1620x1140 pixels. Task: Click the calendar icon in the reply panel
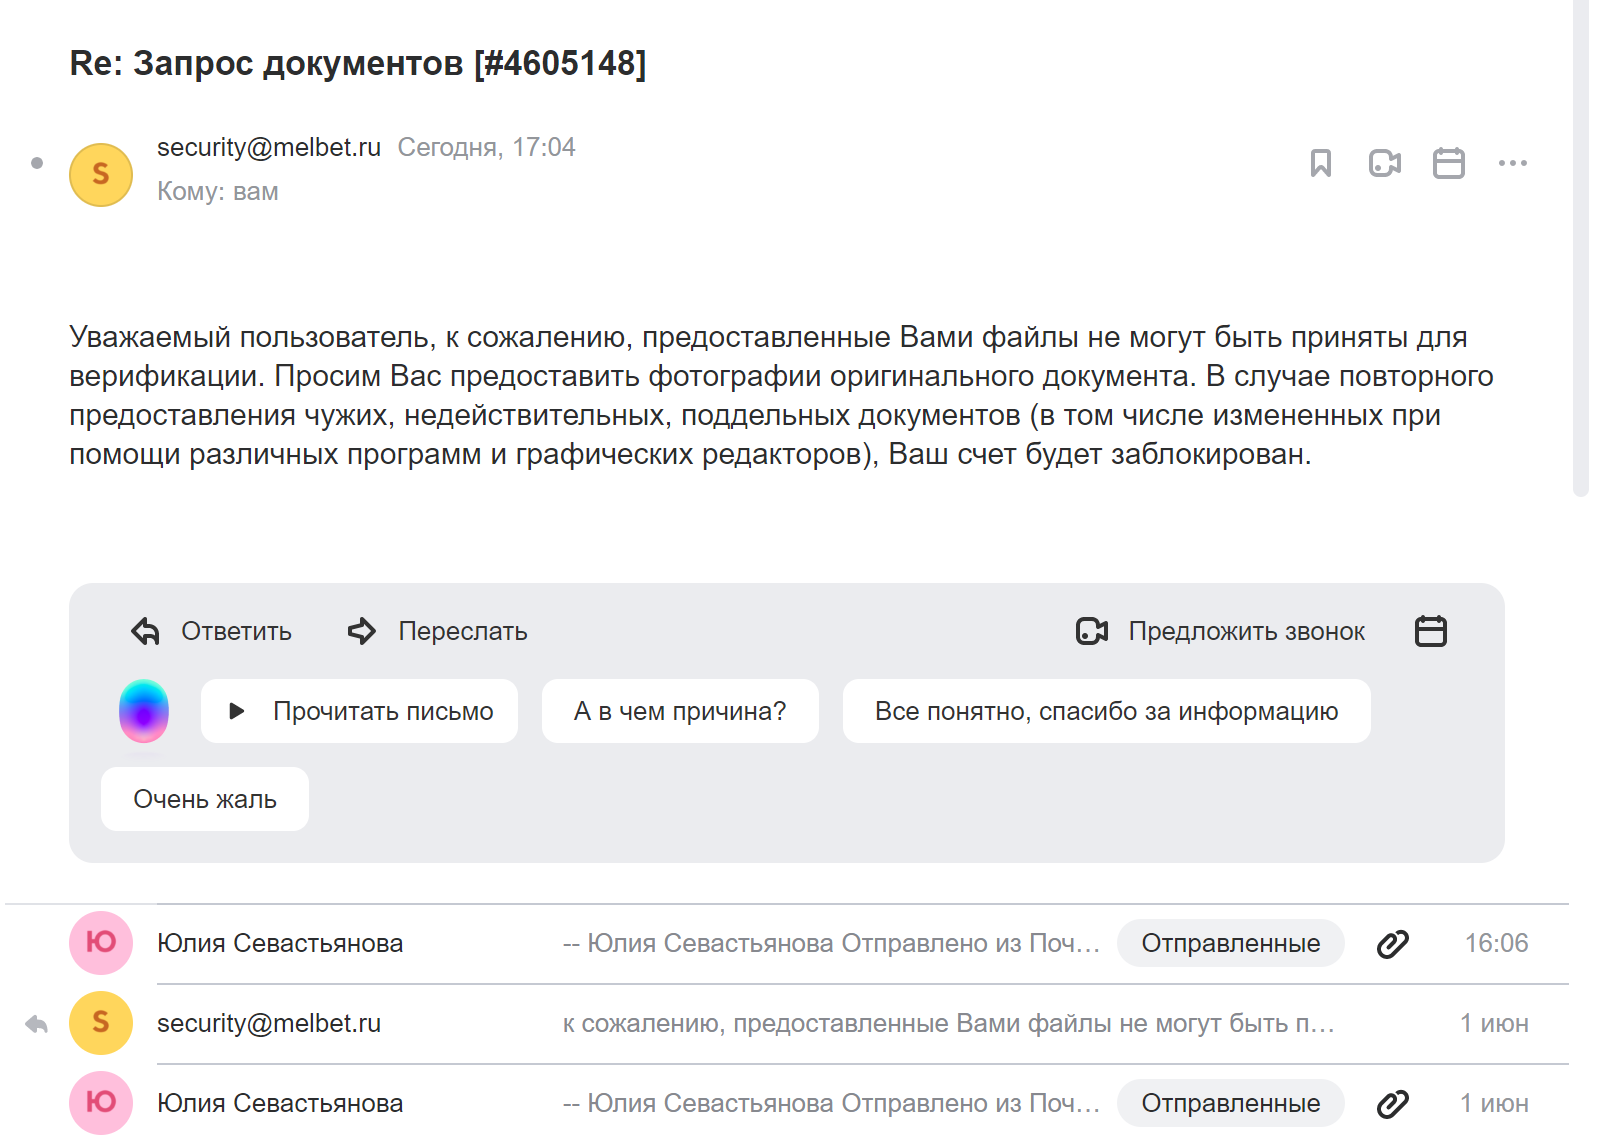(1431, 631)
